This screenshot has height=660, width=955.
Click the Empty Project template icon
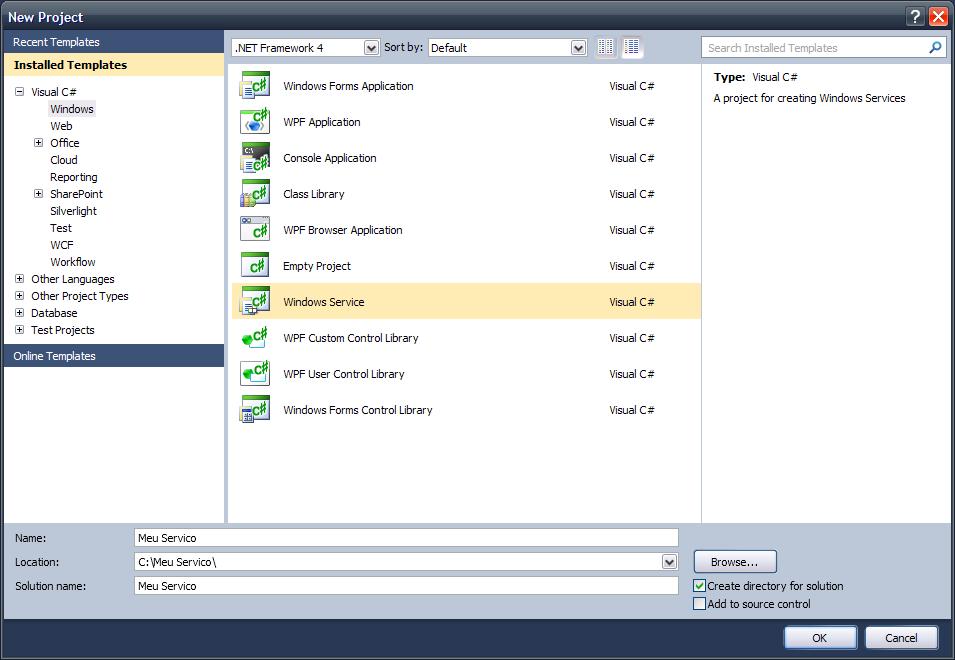click(x=255, y=266)
